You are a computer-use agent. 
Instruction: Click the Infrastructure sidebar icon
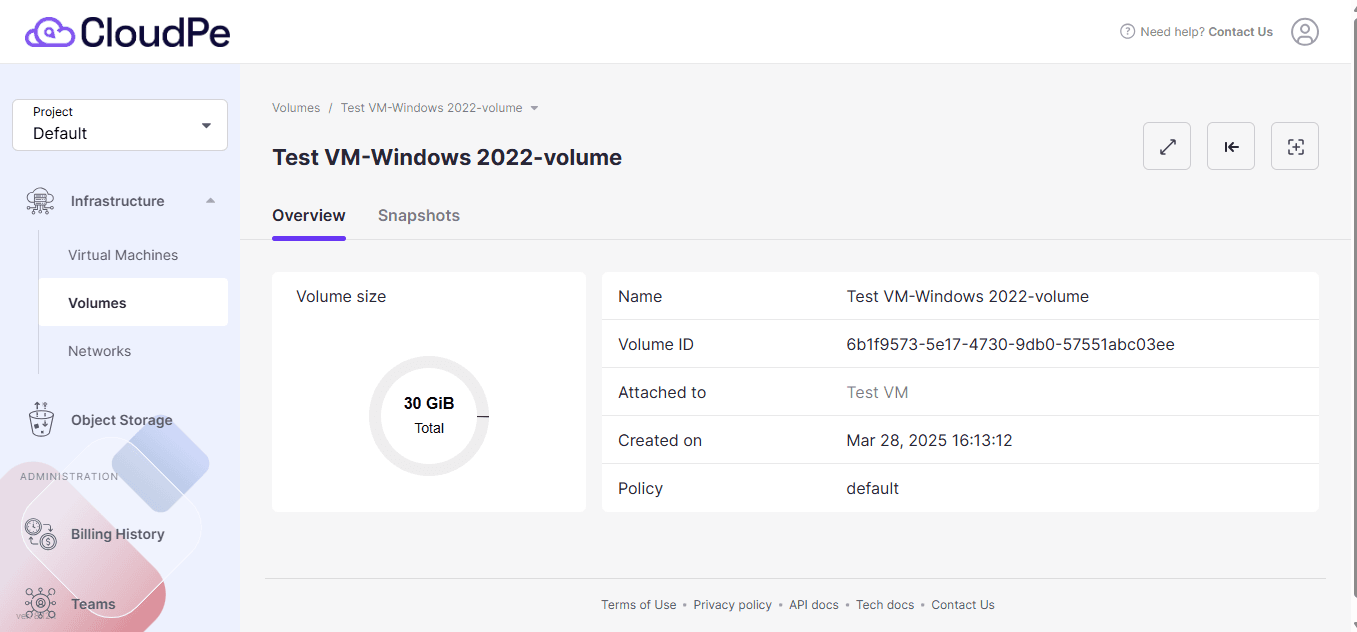(39, 200)
